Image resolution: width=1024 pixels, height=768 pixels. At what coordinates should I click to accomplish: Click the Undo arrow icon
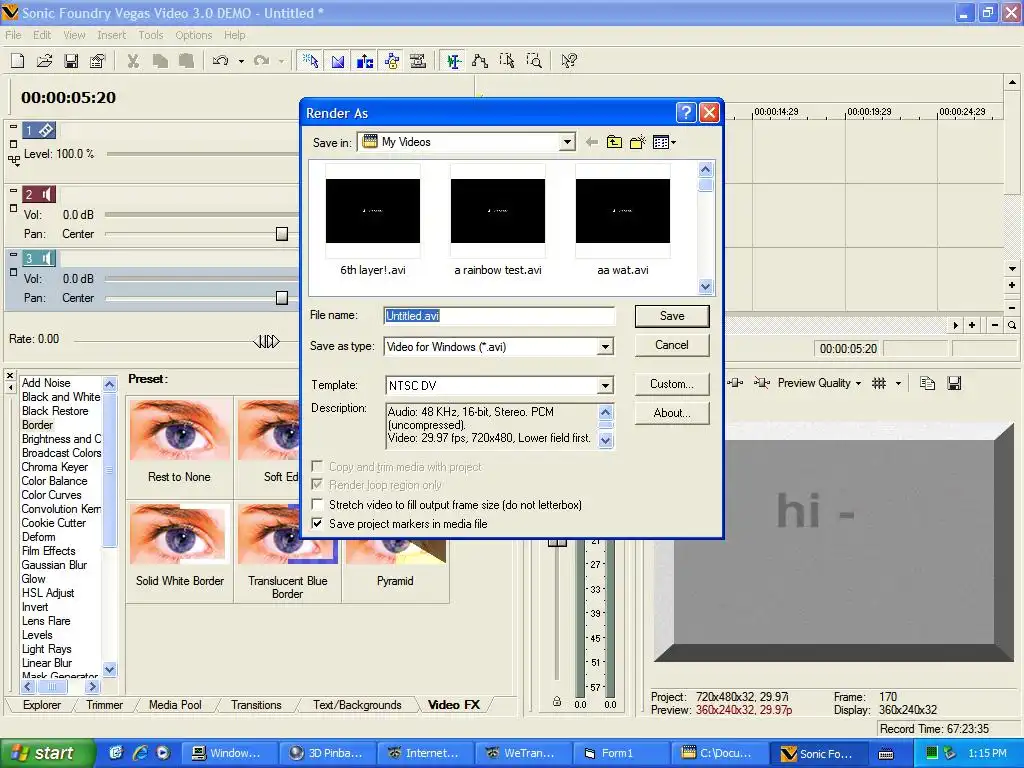point(221,61)
